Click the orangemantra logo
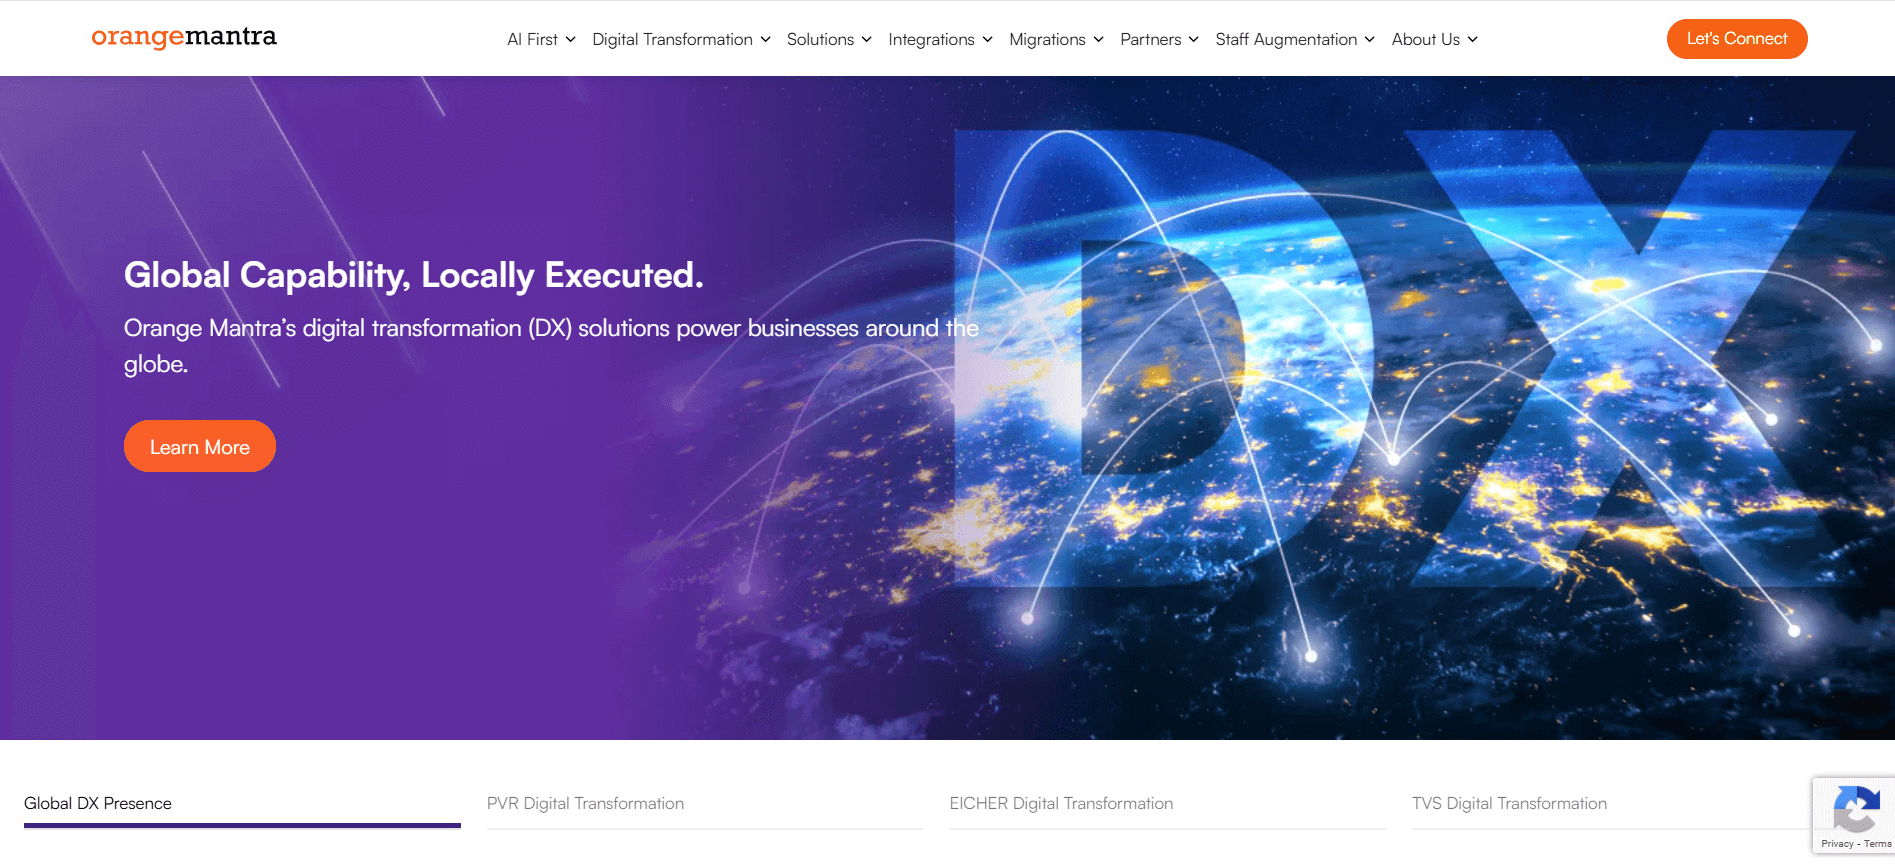This screenshot has height=864, width=1895. [x=184, y=37]
